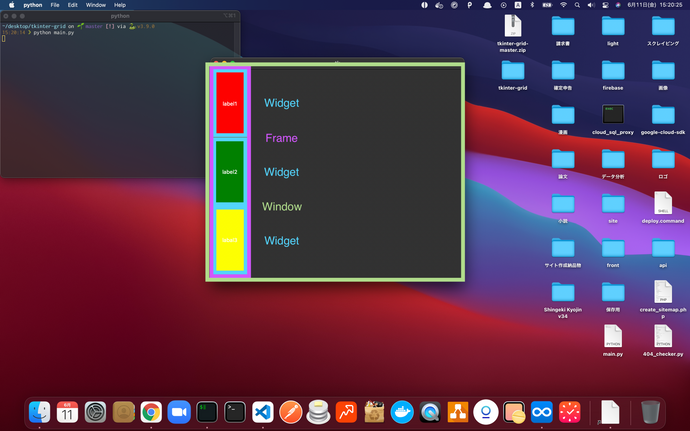Open the Zoom app in dock
Viewport: 690px width, 431px height.
(x=179, y=411)
